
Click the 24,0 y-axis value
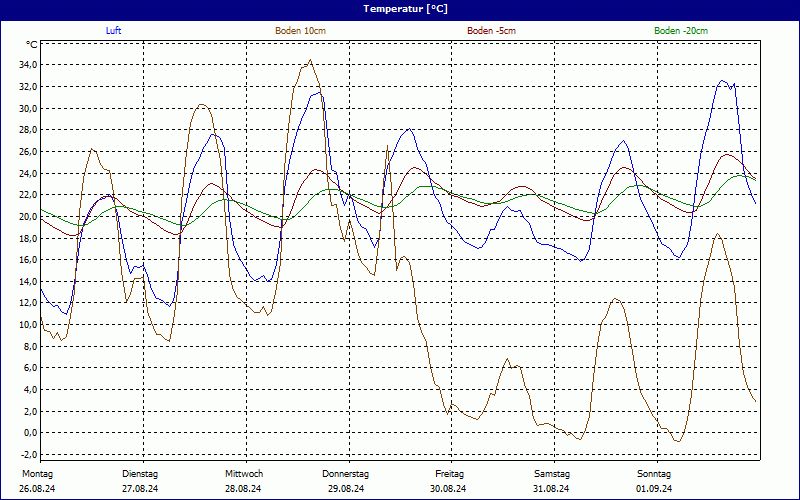coord(29,173)
